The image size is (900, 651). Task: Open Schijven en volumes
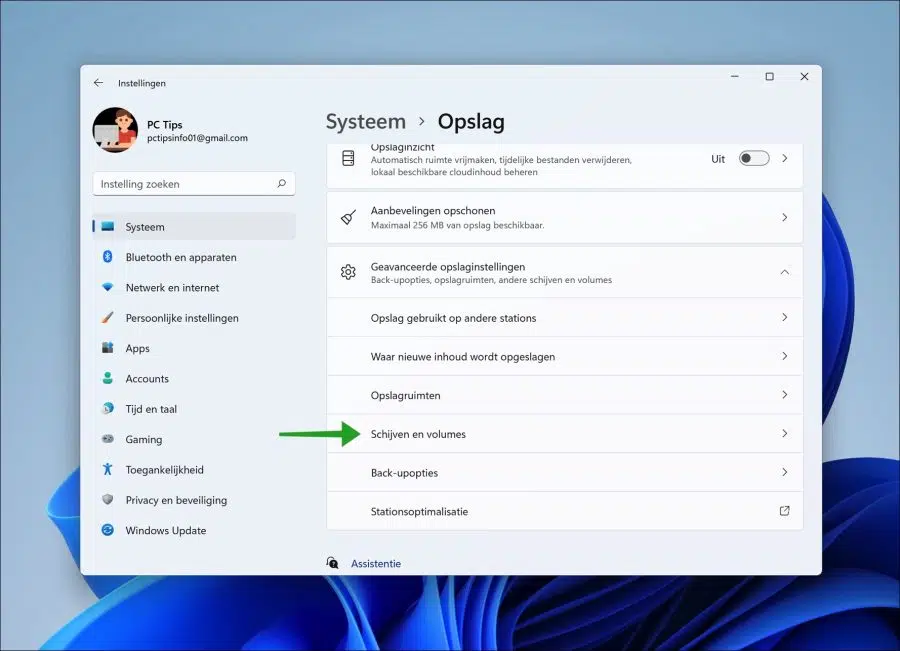tap(565, 434)
